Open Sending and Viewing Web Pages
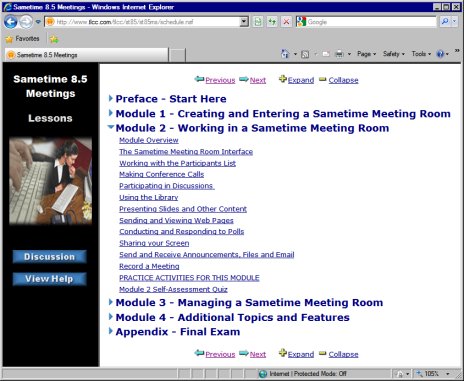 coord(176,220)
